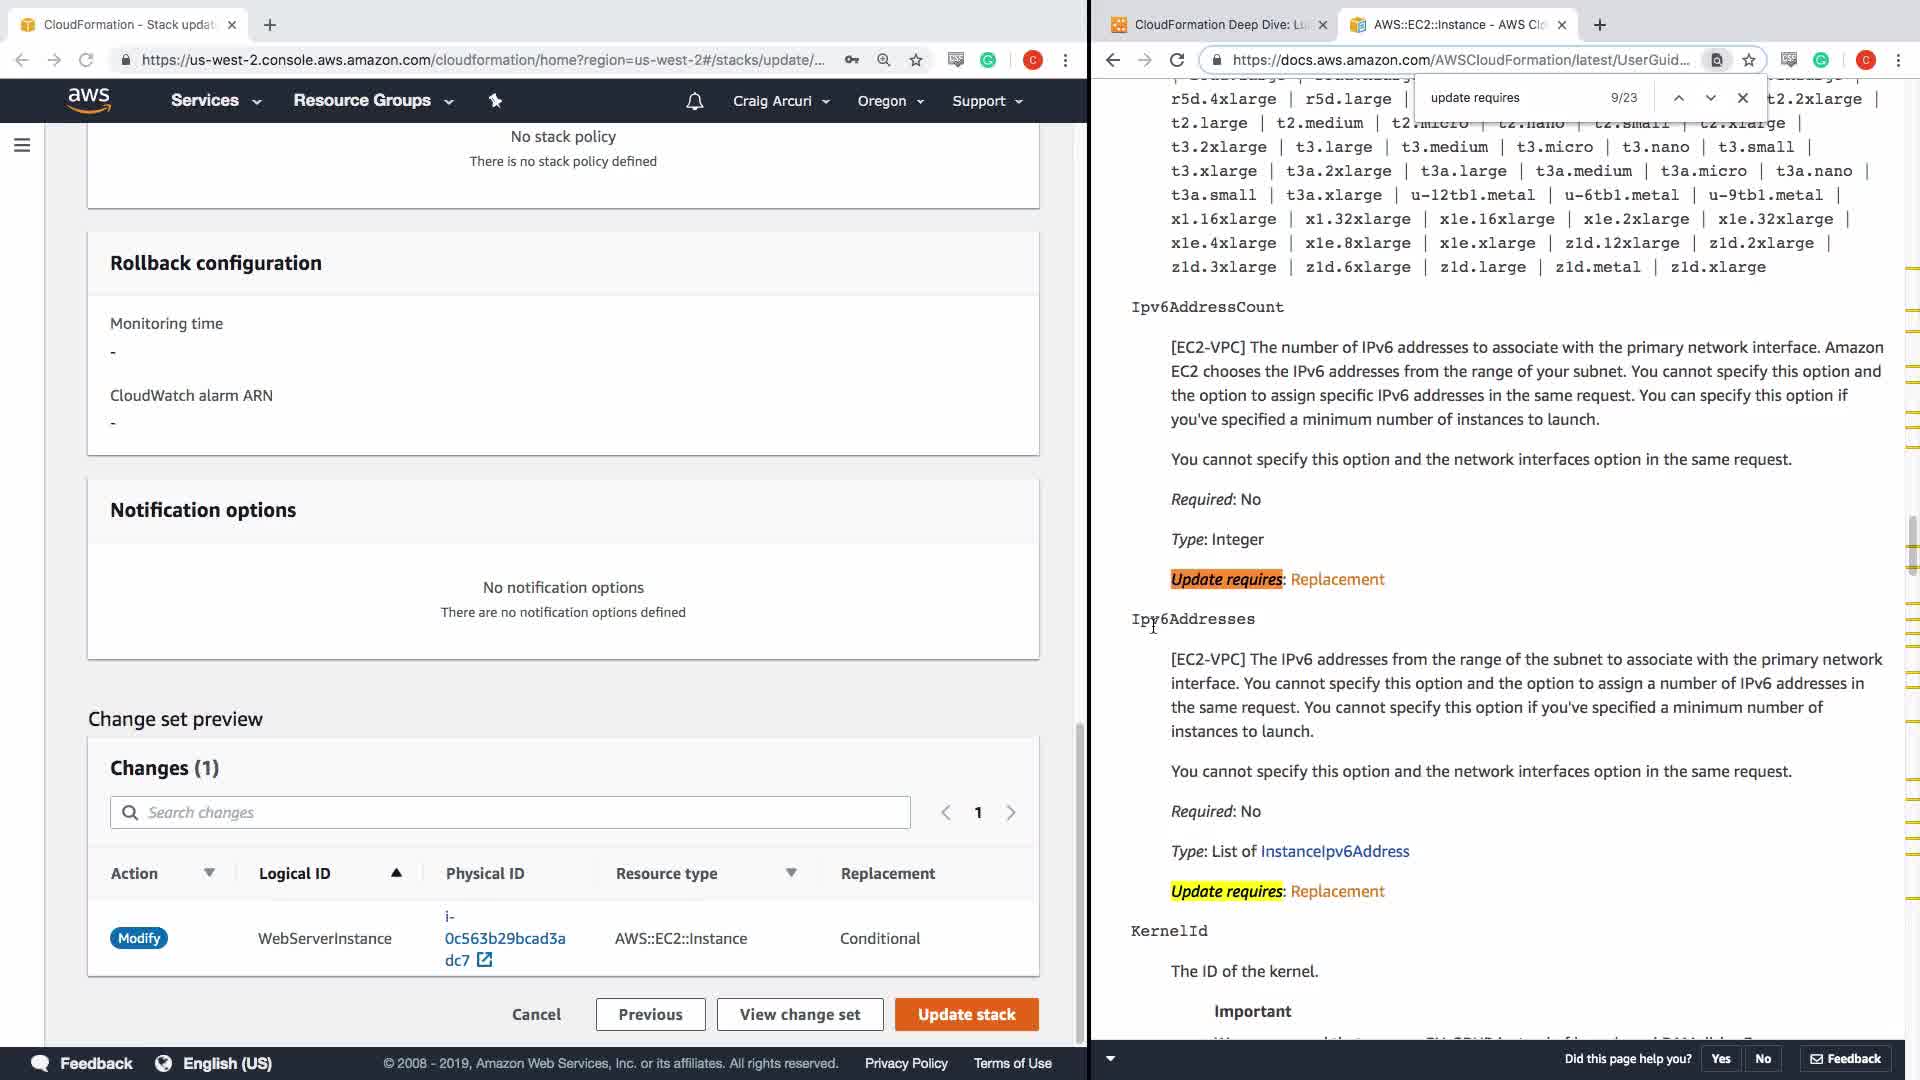1920x1080 pixels.
Task: Expand the Services dropdown menu
Action: [x=216, y=101]
